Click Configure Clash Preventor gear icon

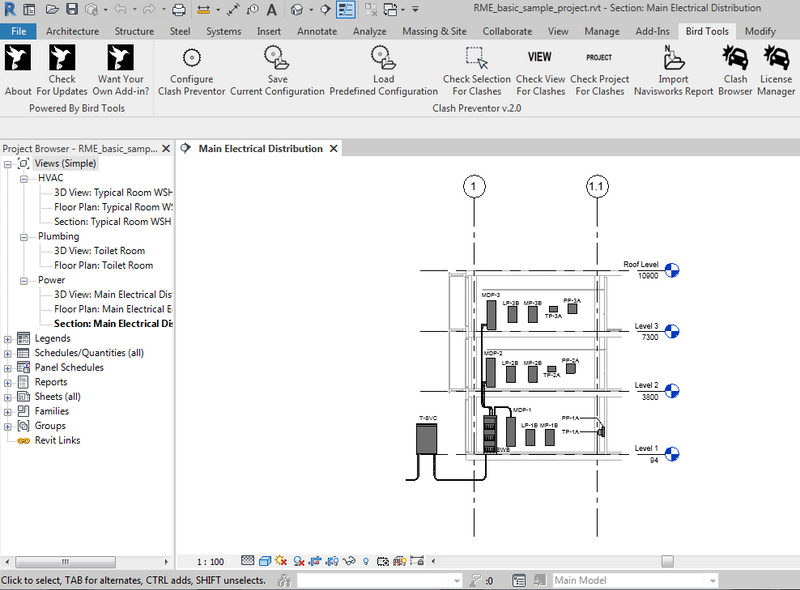[x=191, y=58]
